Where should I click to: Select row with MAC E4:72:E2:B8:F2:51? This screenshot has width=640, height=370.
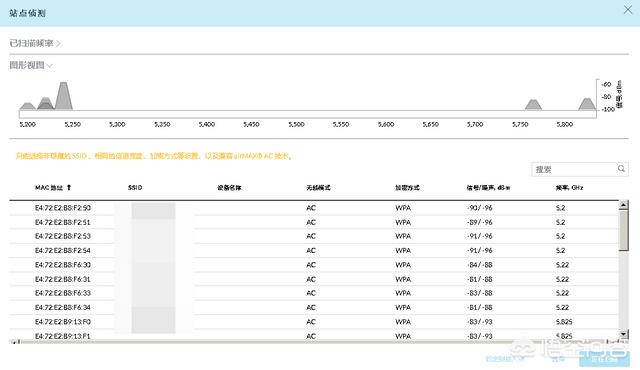pos(313,222)
